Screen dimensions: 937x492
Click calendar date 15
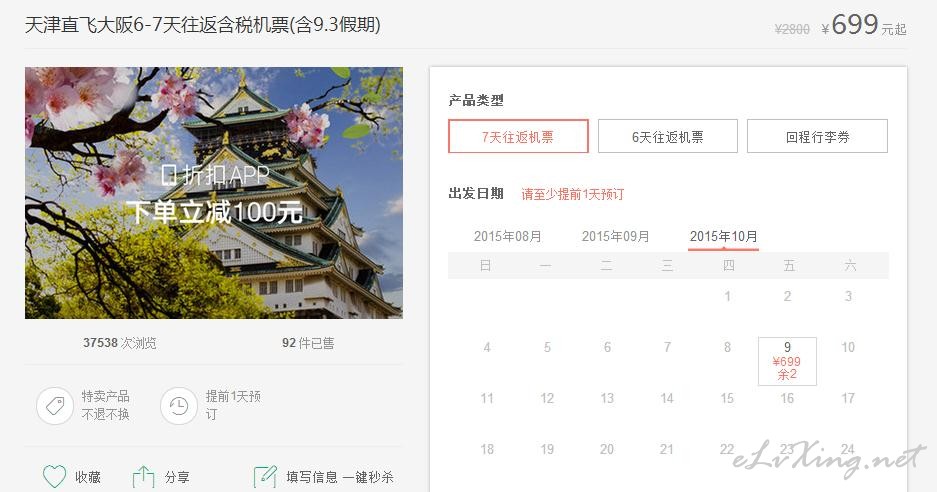727,398
